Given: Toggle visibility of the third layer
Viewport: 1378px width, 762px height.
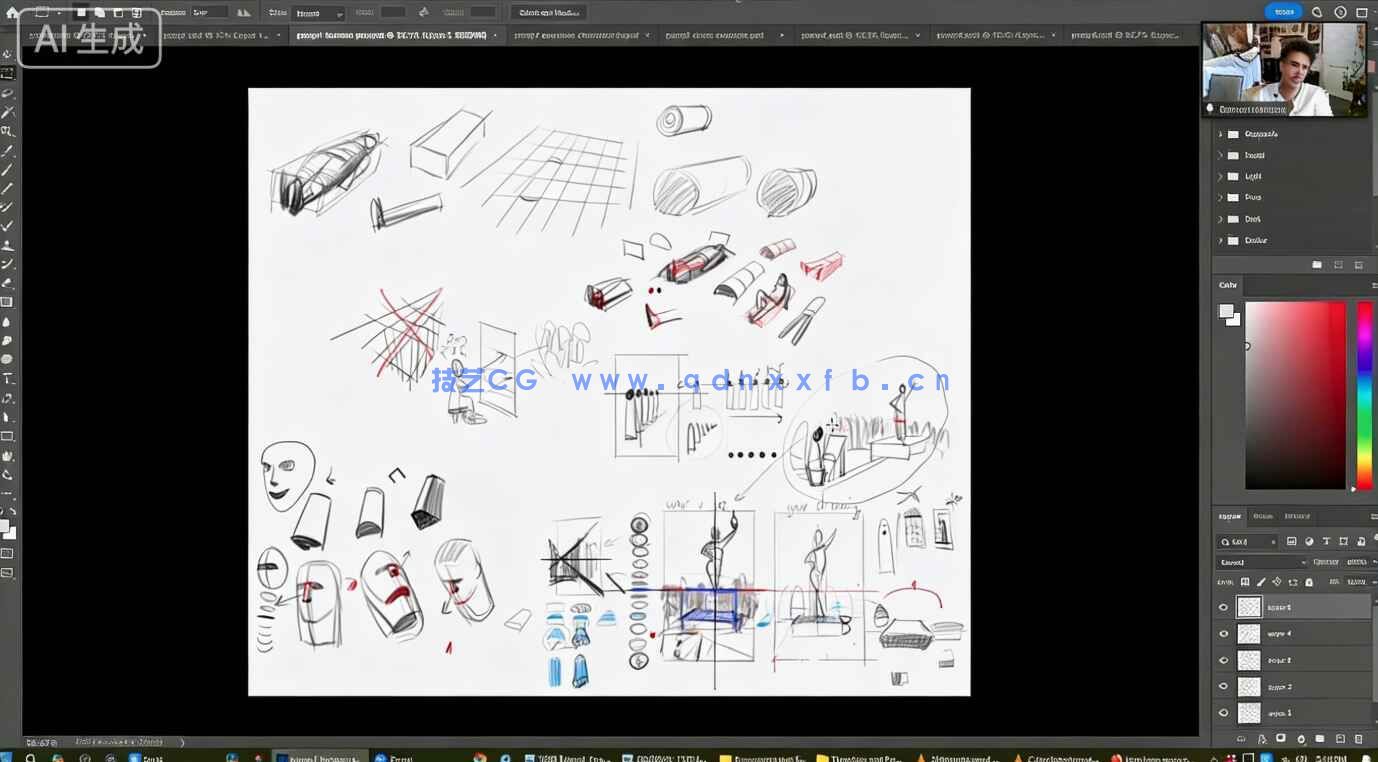Looking at the screenshot, I should click(x=1223, y=660).
